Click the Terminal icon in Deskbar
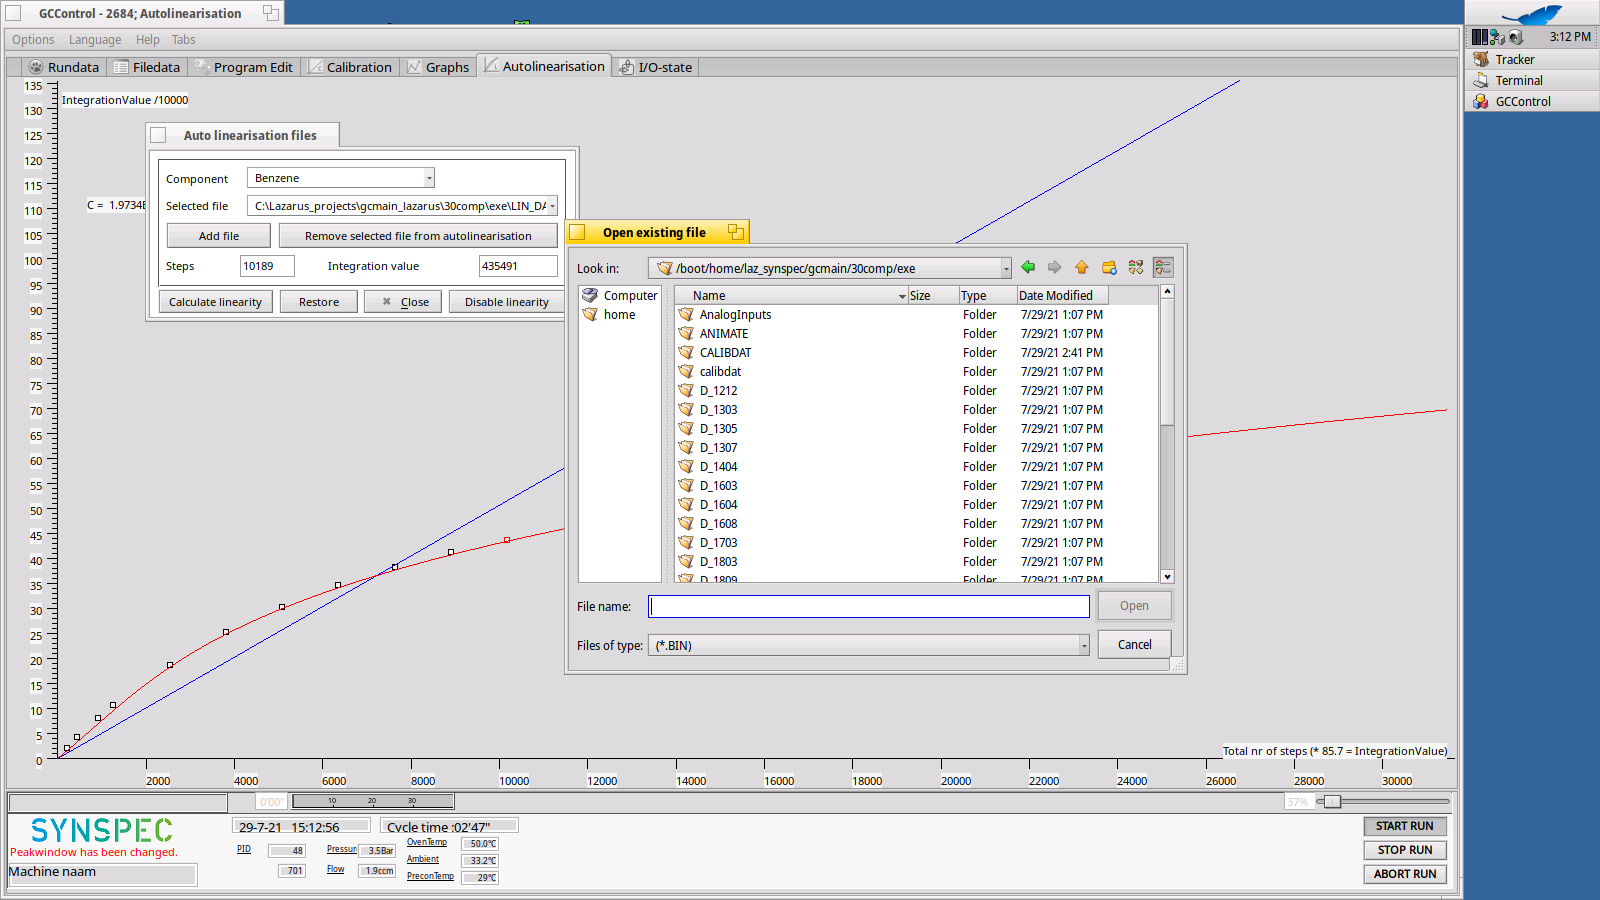This screenshot has height=900, width=1600. (x=1481, y=80)
